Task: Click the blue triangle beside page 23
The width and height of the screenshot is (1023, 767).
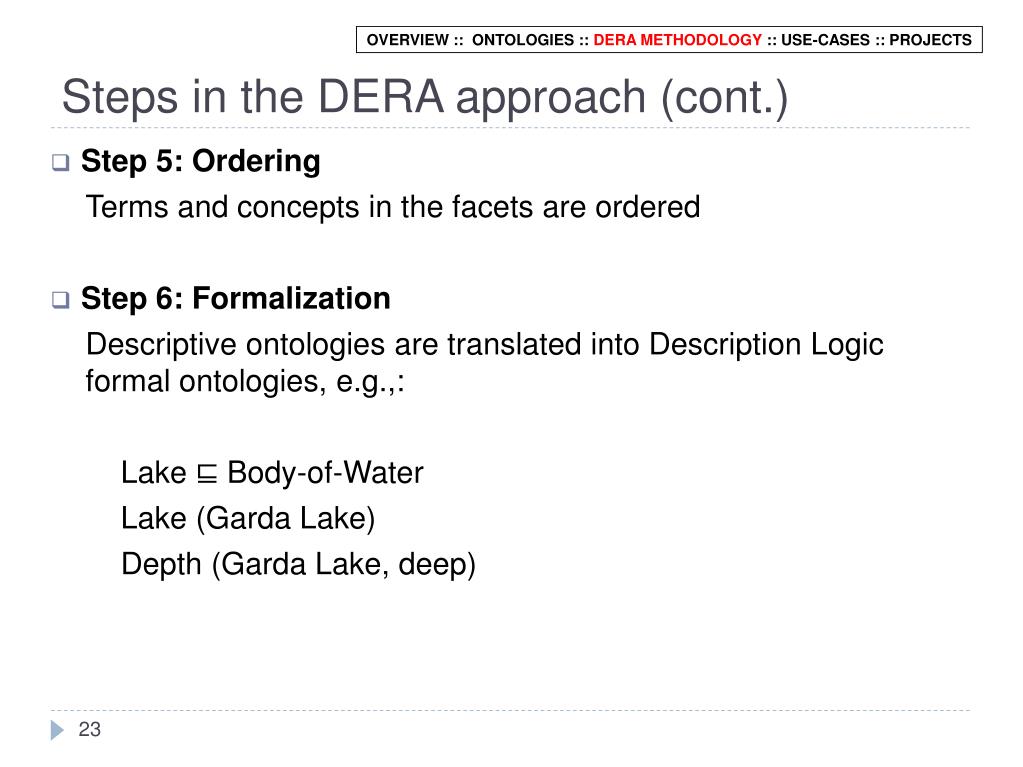Action: (x=57, y=730)
